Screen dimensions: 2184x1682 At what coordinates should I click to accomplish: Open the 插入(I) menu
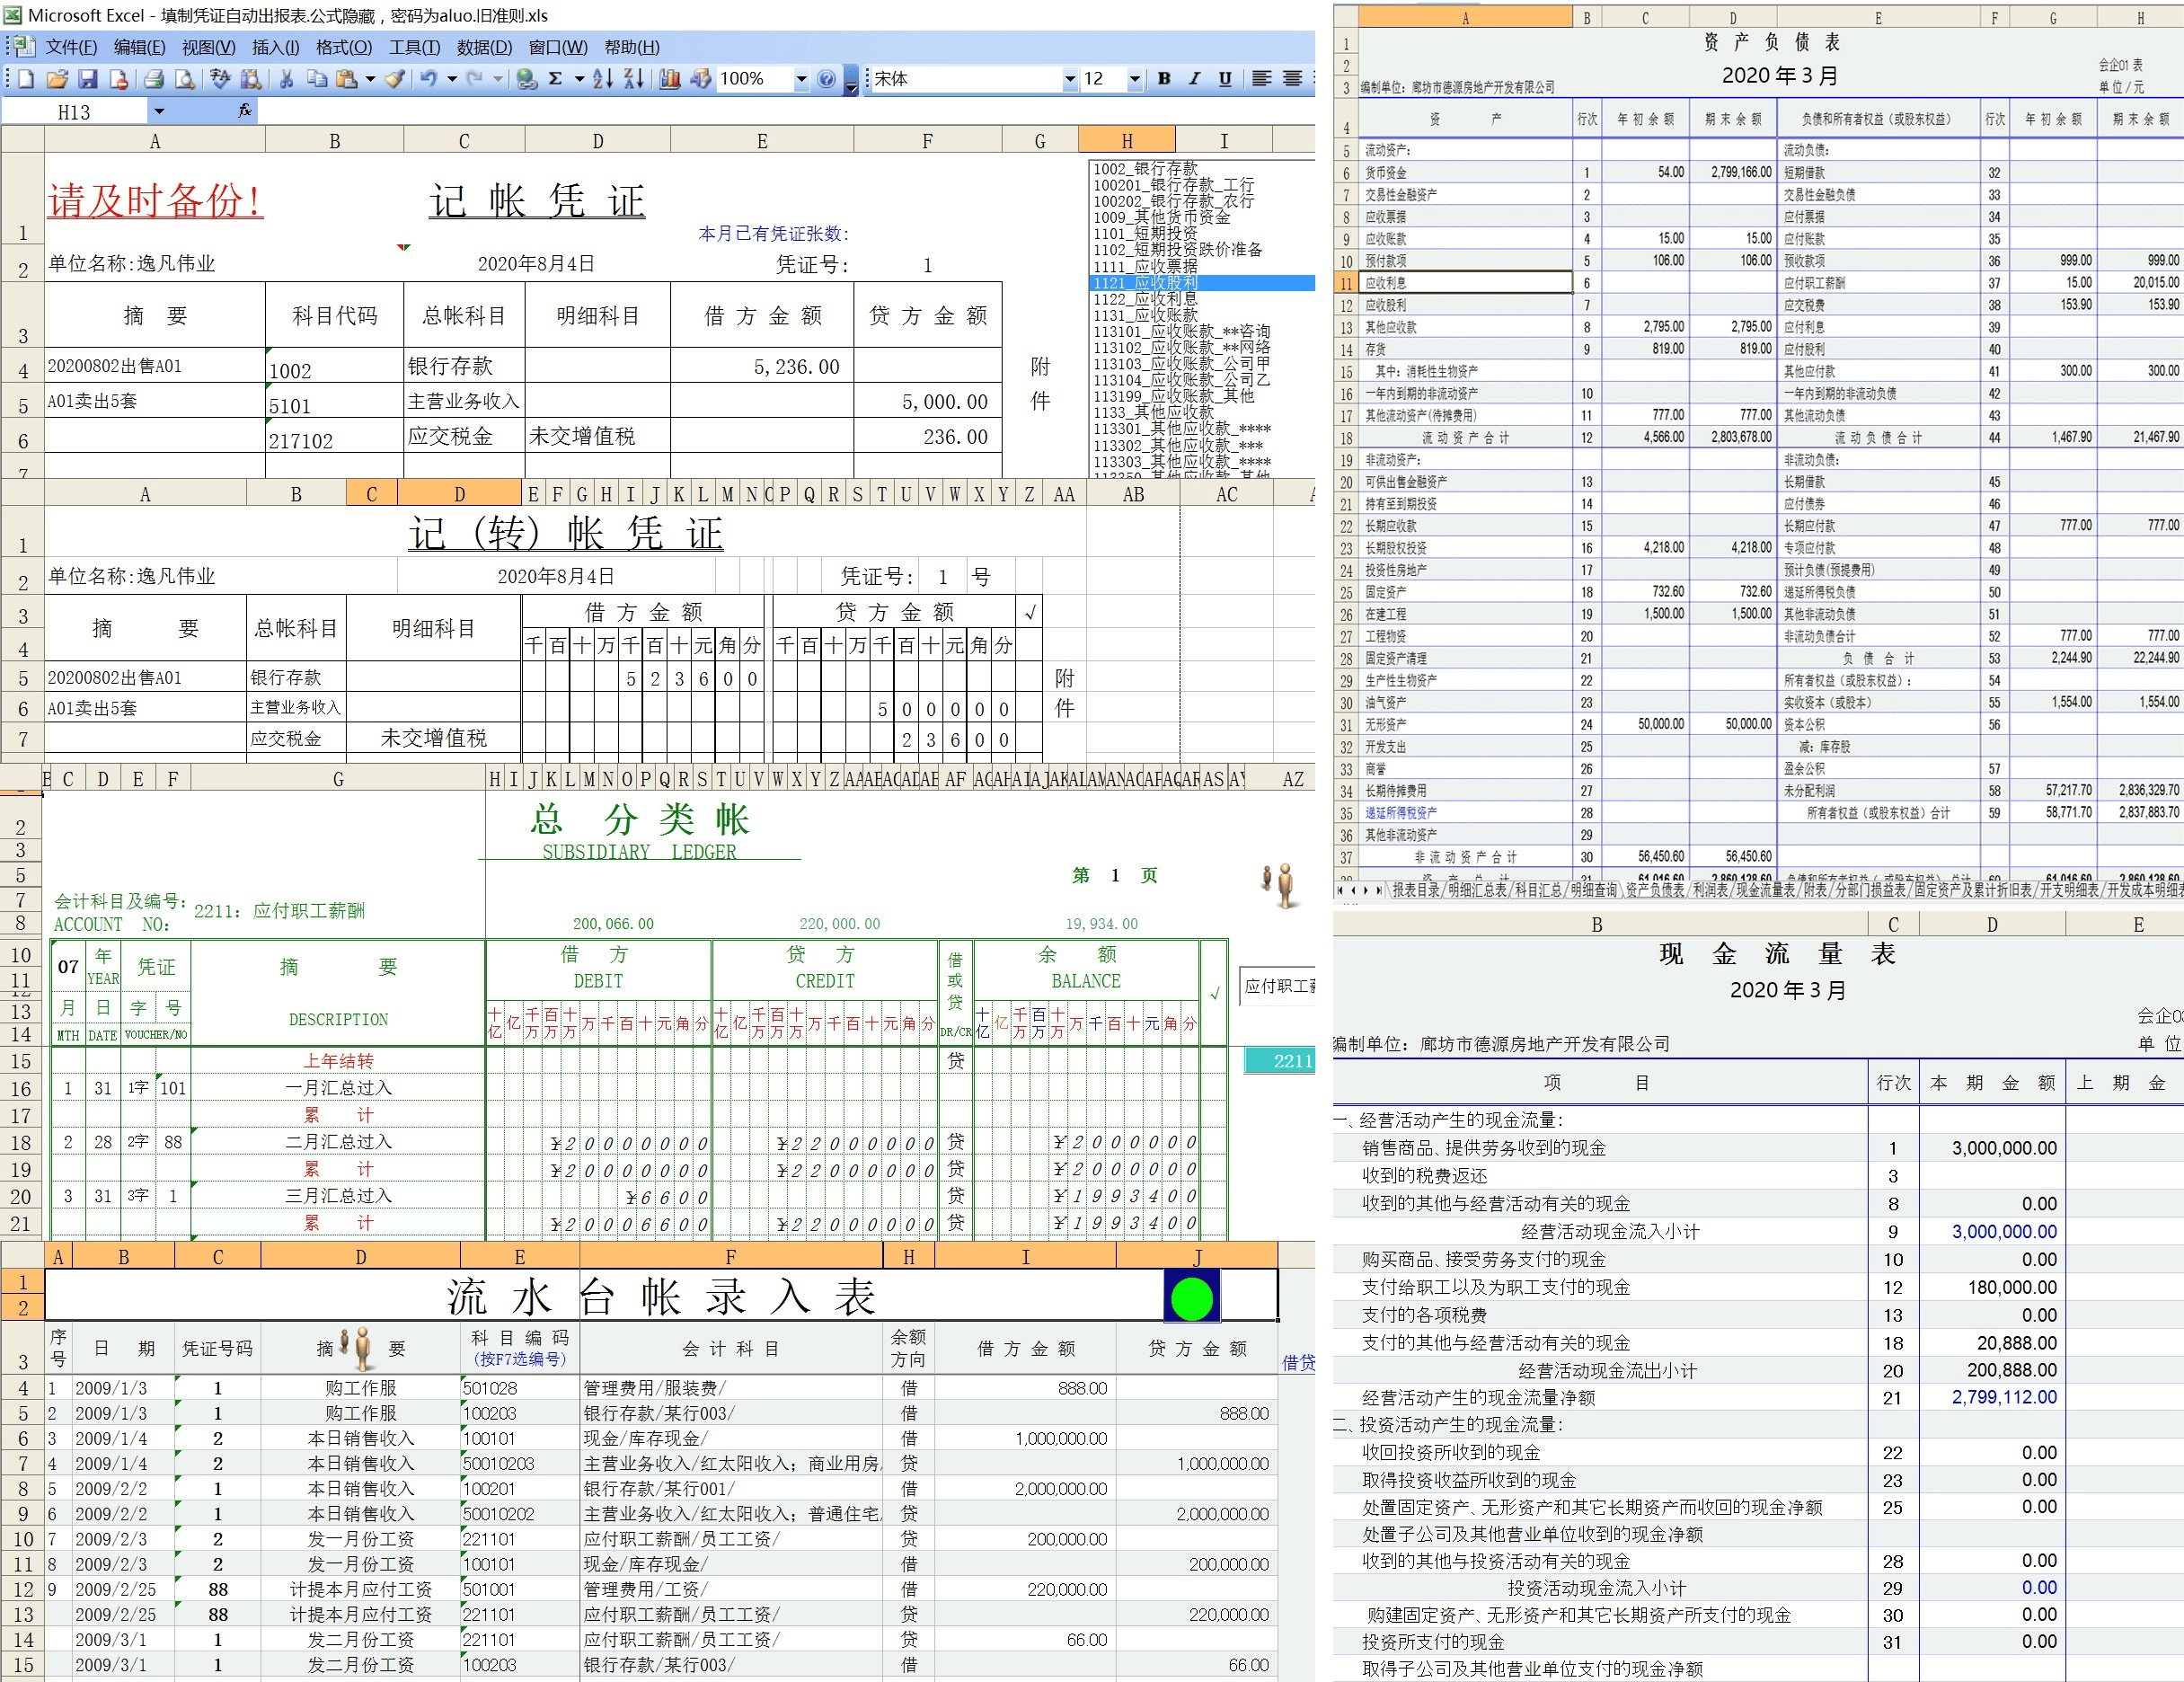[275, 47]
